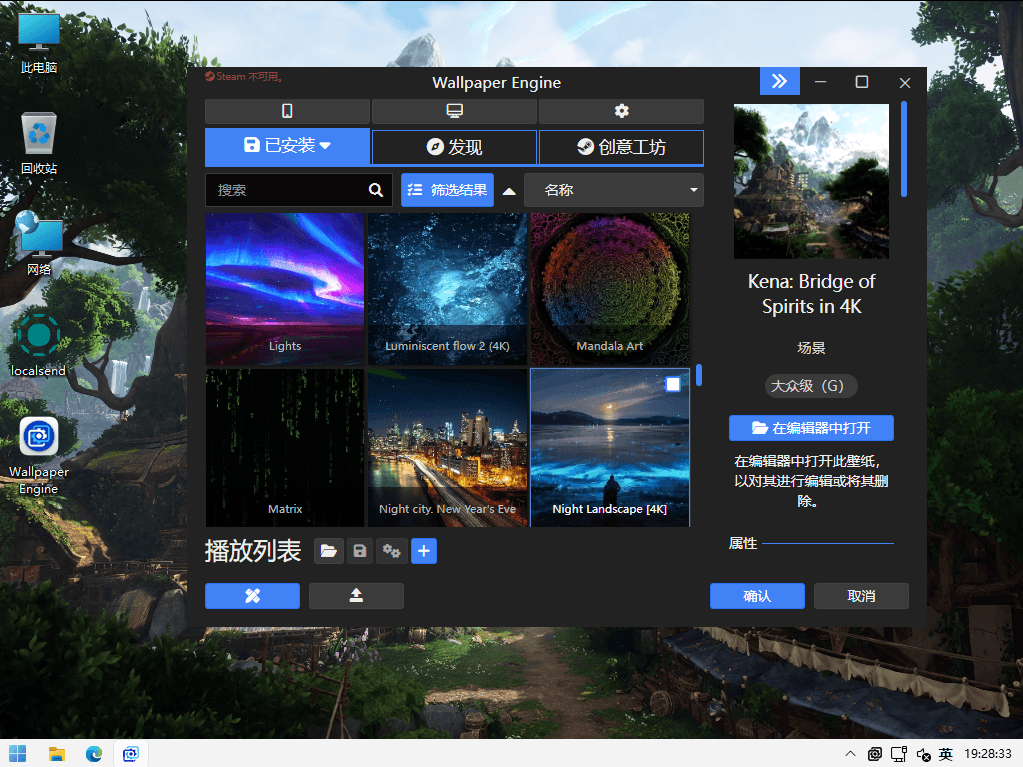Click the monitor display icon tab
1023x767 pixels.
(x=454, y=111)
